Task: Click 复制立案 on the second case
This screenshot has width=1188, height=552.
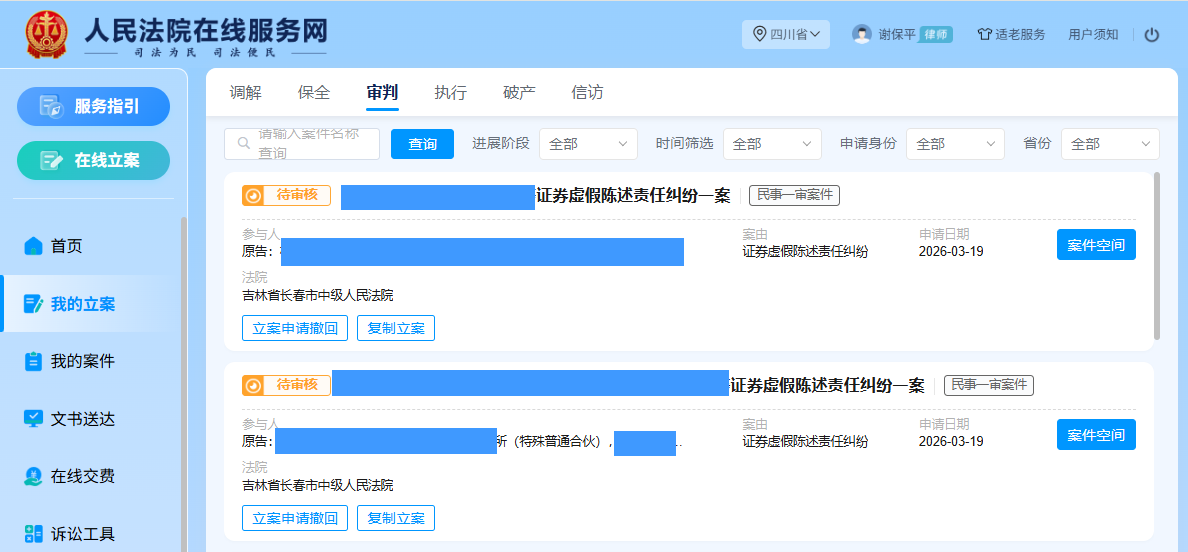Action: pyautogui.click(x=395, y=518)
